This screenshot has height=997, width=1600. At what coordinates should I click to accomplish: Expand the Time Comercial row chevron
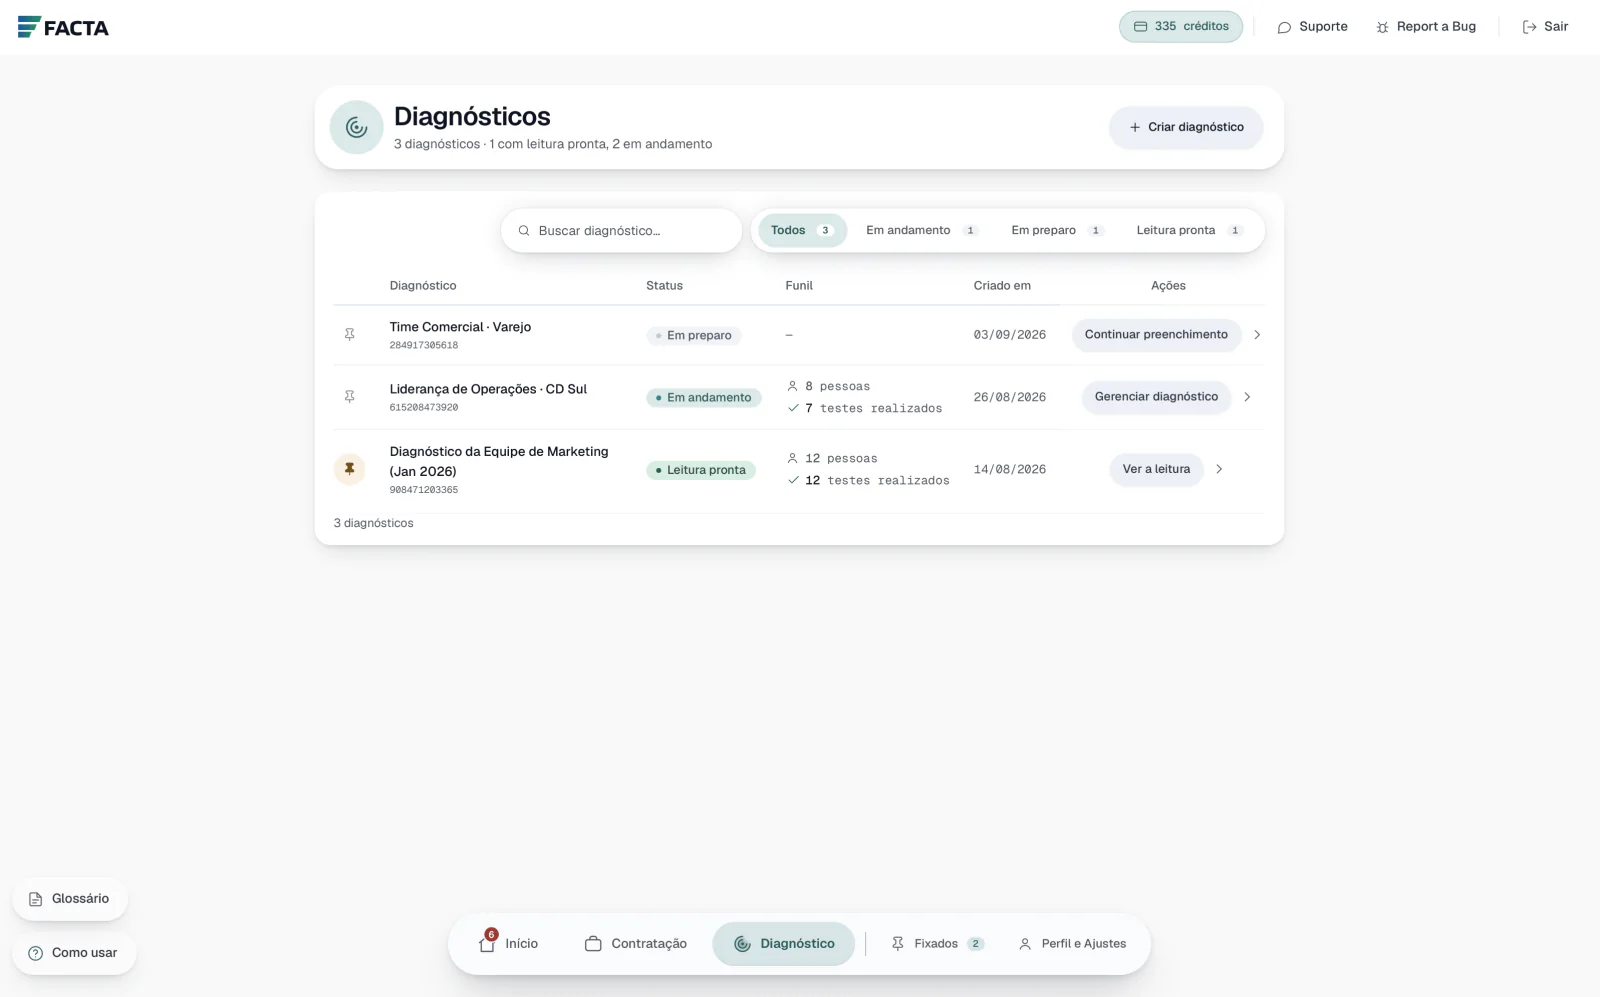(1257, 335)
